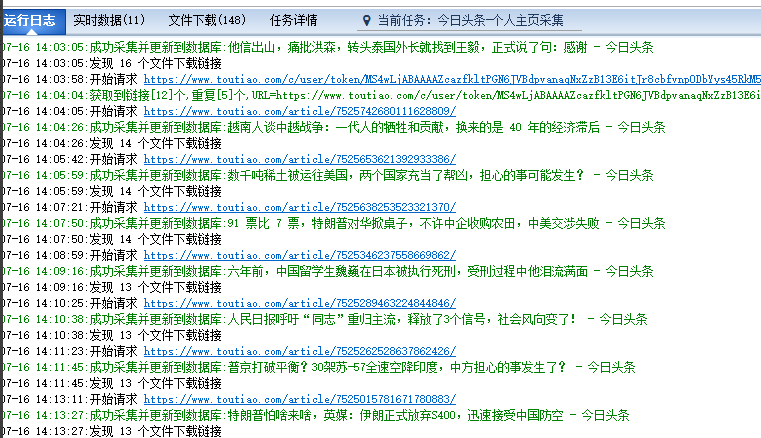Open article link ending 7525638253523321370
Viewport: 761px width, 438px height.
point(300,207)
